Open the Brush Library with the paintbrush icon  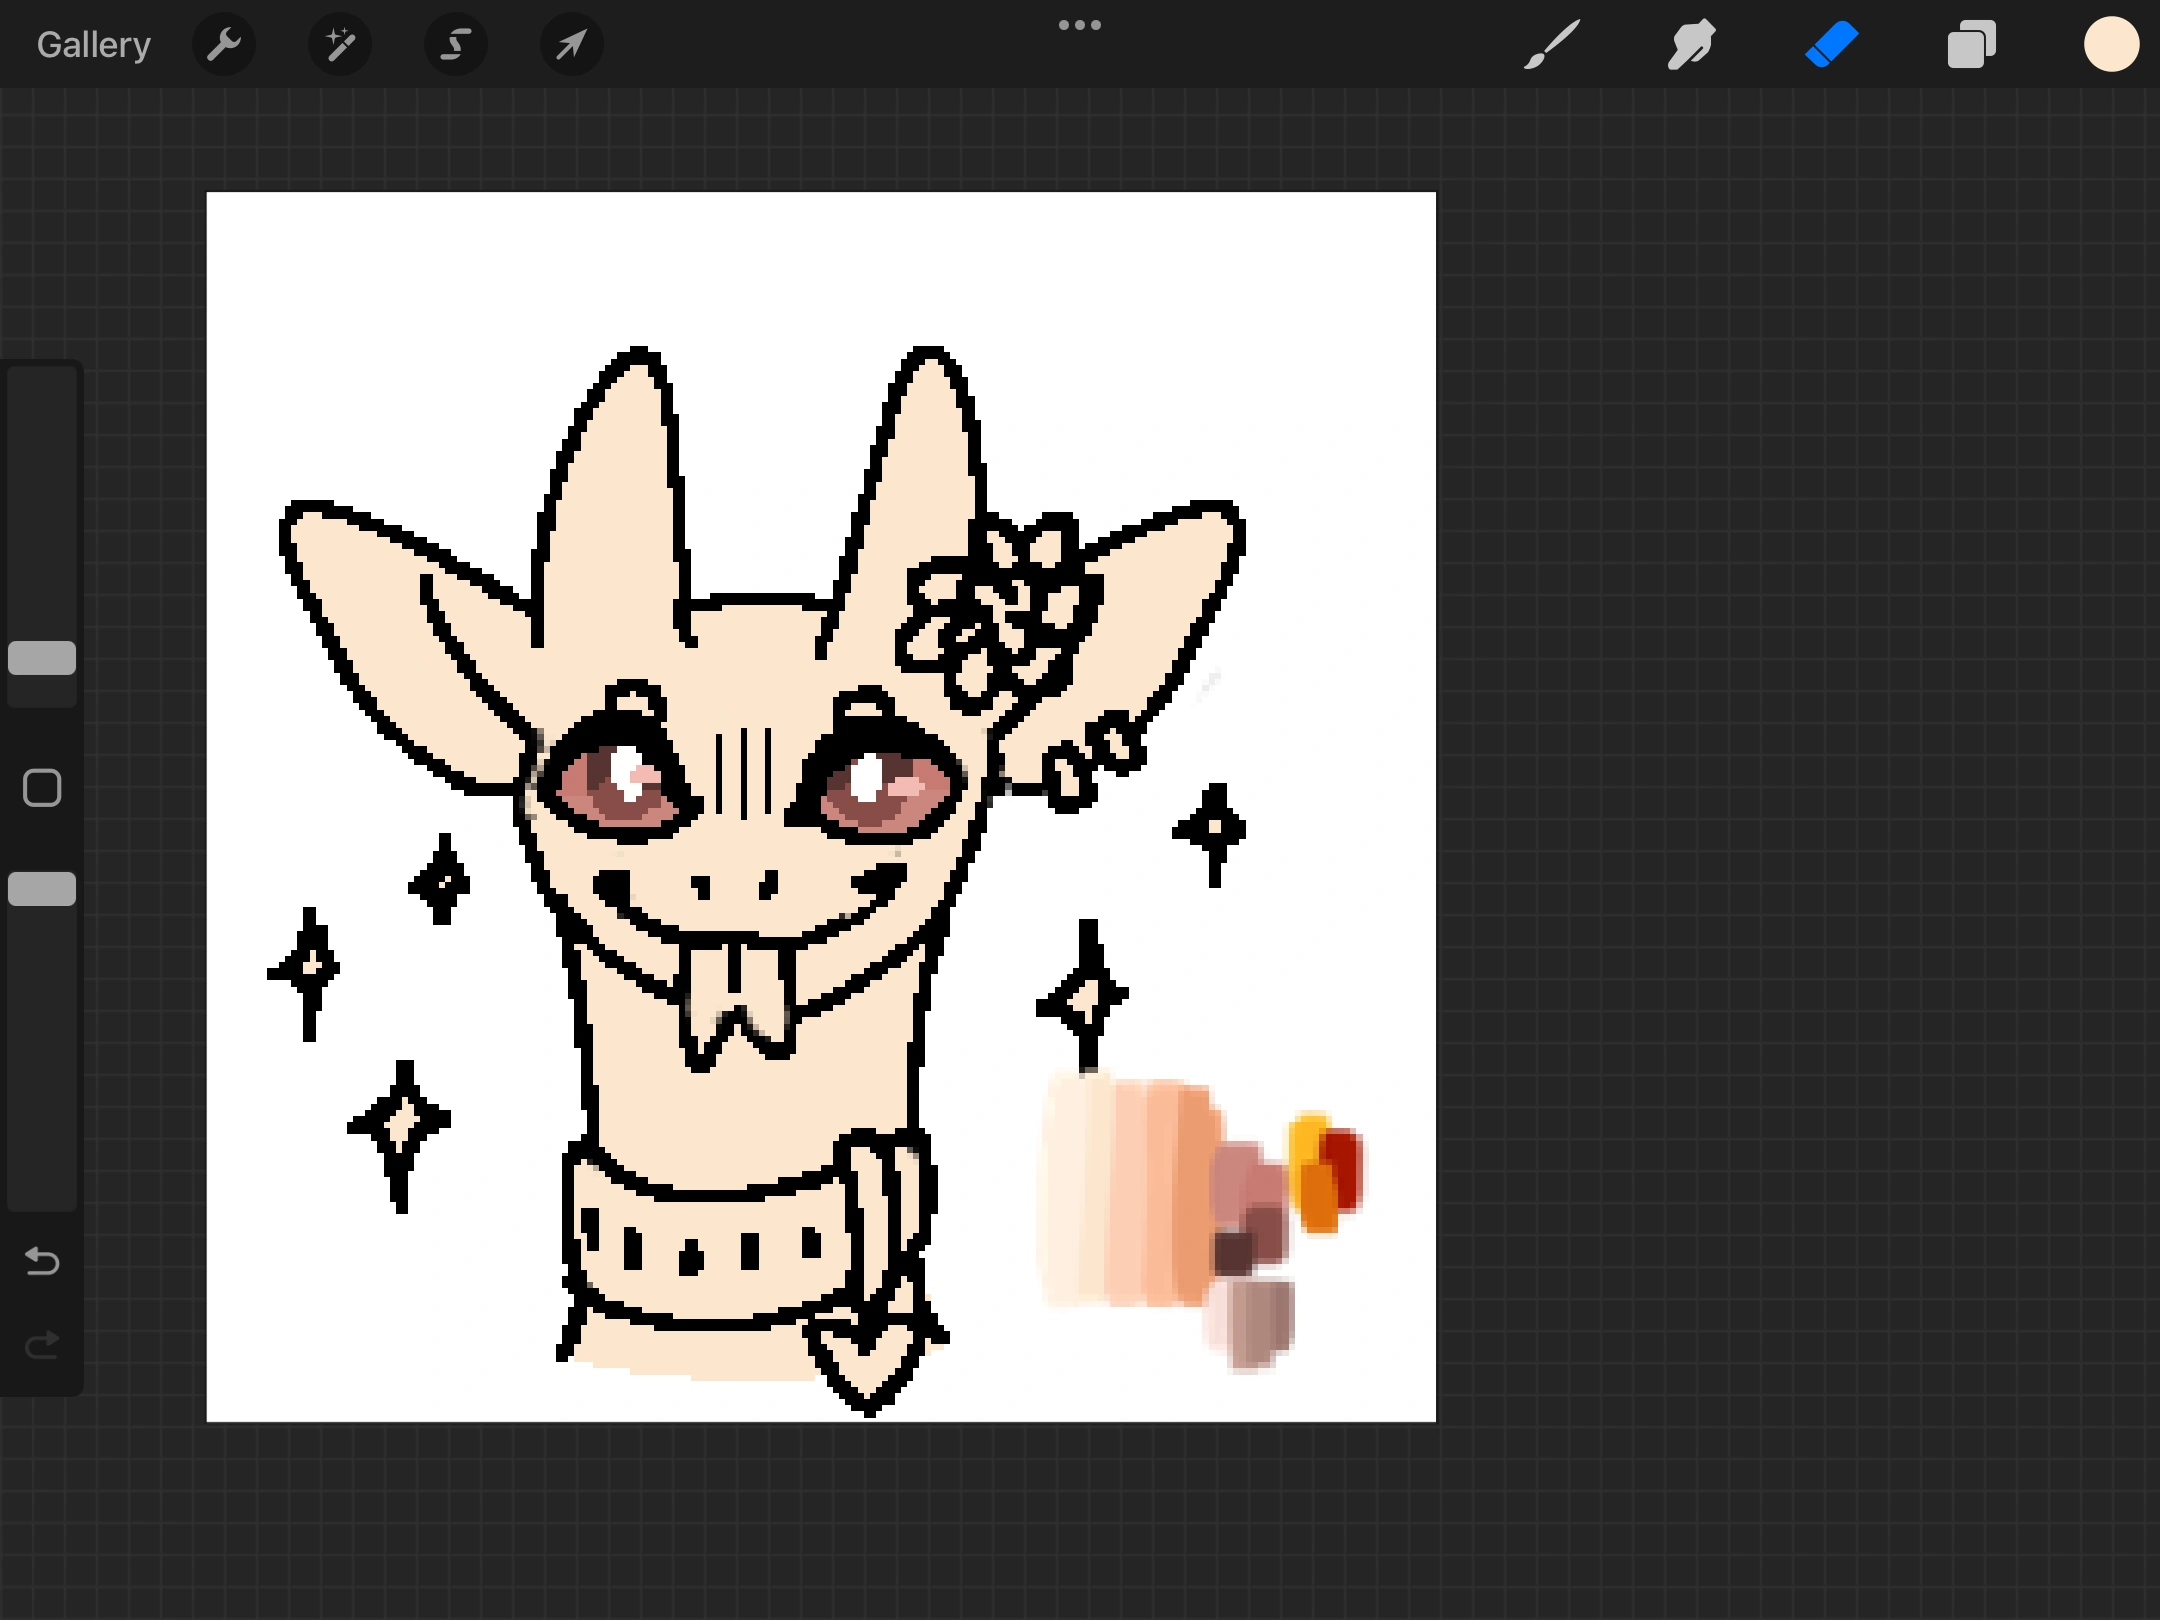1551,44
